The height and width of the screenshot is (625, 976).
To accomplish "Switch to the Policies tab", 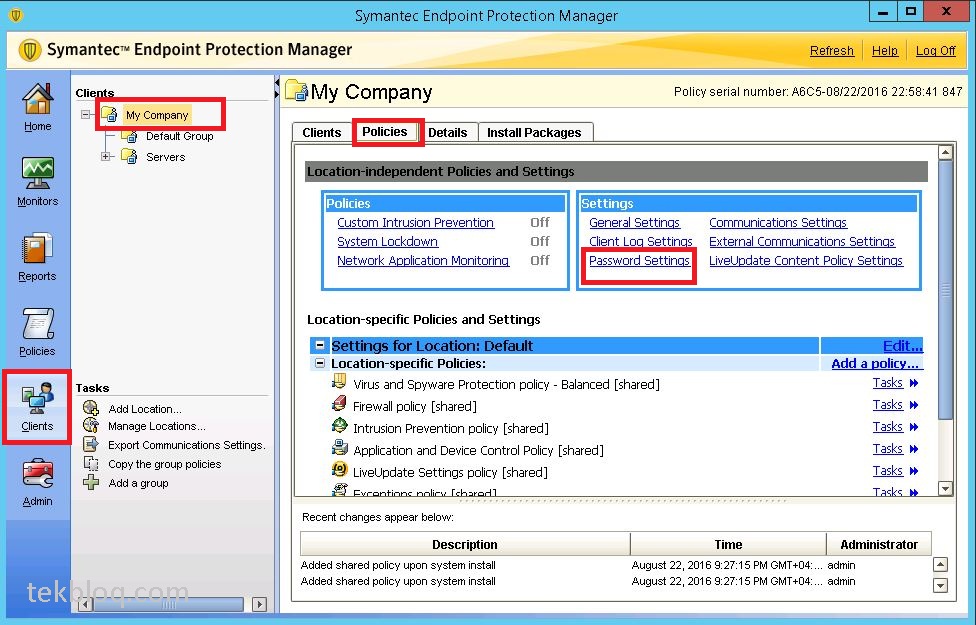I will 385,131.
